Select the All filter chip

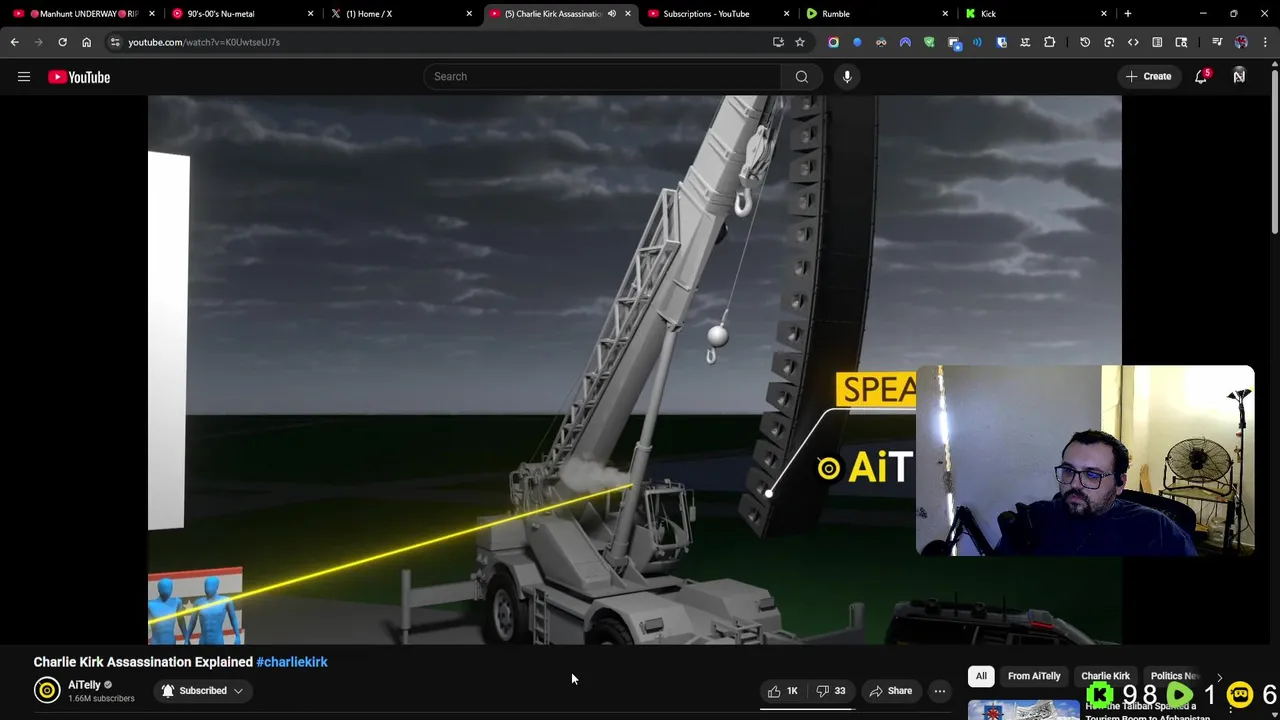981,677
